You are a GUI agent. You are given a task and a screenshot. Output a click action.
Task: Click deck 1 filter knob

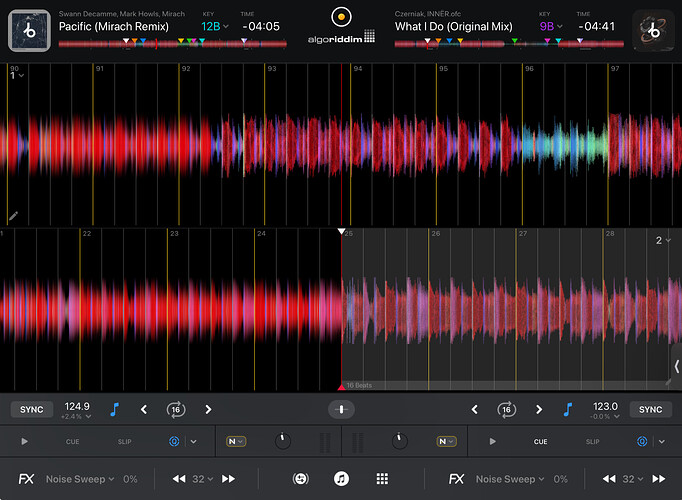pyautogui.click(x=283, y=441)
